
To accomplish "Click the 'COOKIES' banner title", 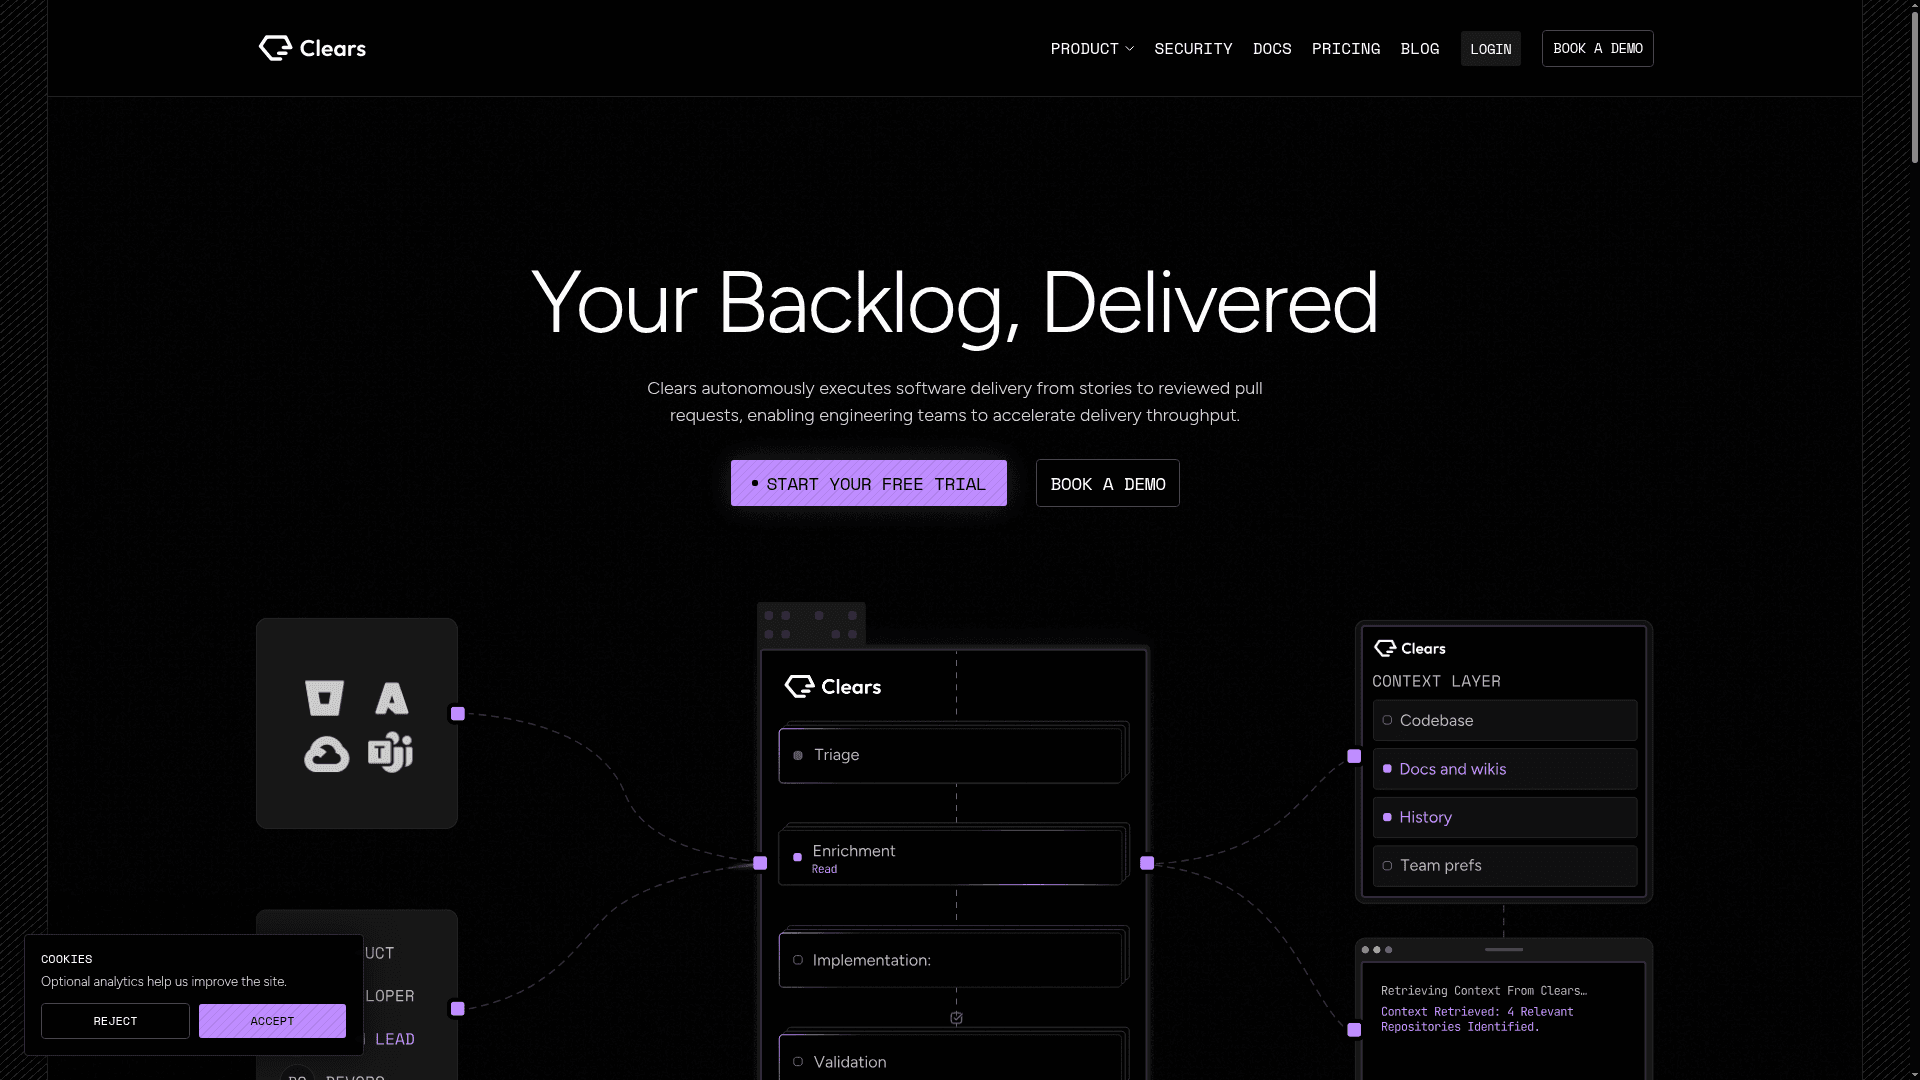I will click(x=66, y=959).
